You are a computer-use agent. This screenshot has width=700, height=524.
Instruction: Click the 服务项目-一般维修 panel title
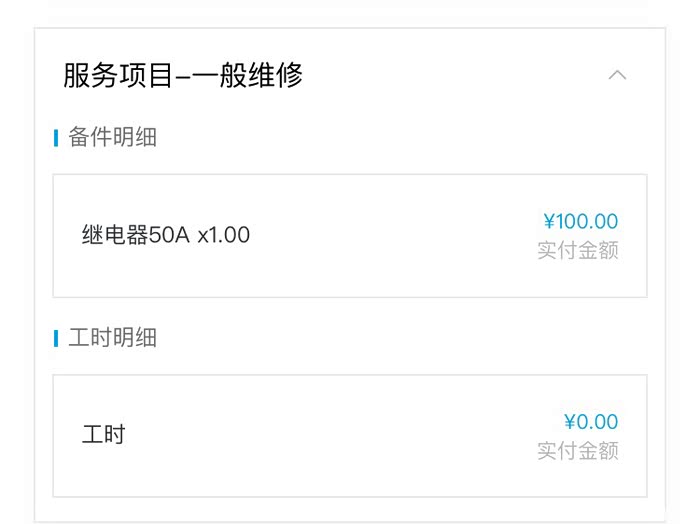[x=183, y=75]
